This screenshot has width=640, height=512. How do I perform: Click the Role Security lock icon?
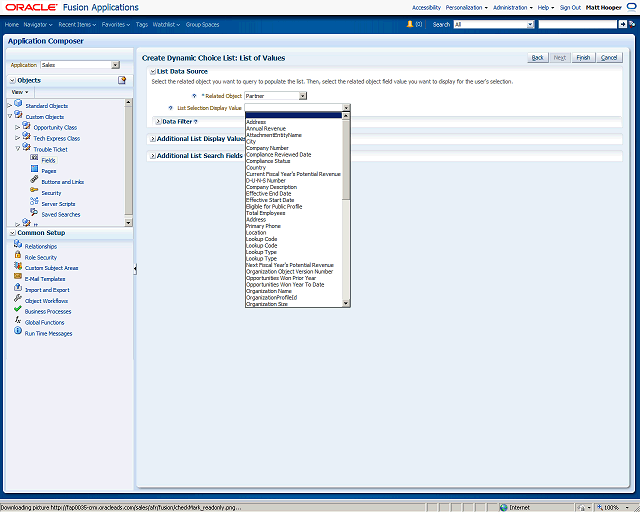click(18, 255)
